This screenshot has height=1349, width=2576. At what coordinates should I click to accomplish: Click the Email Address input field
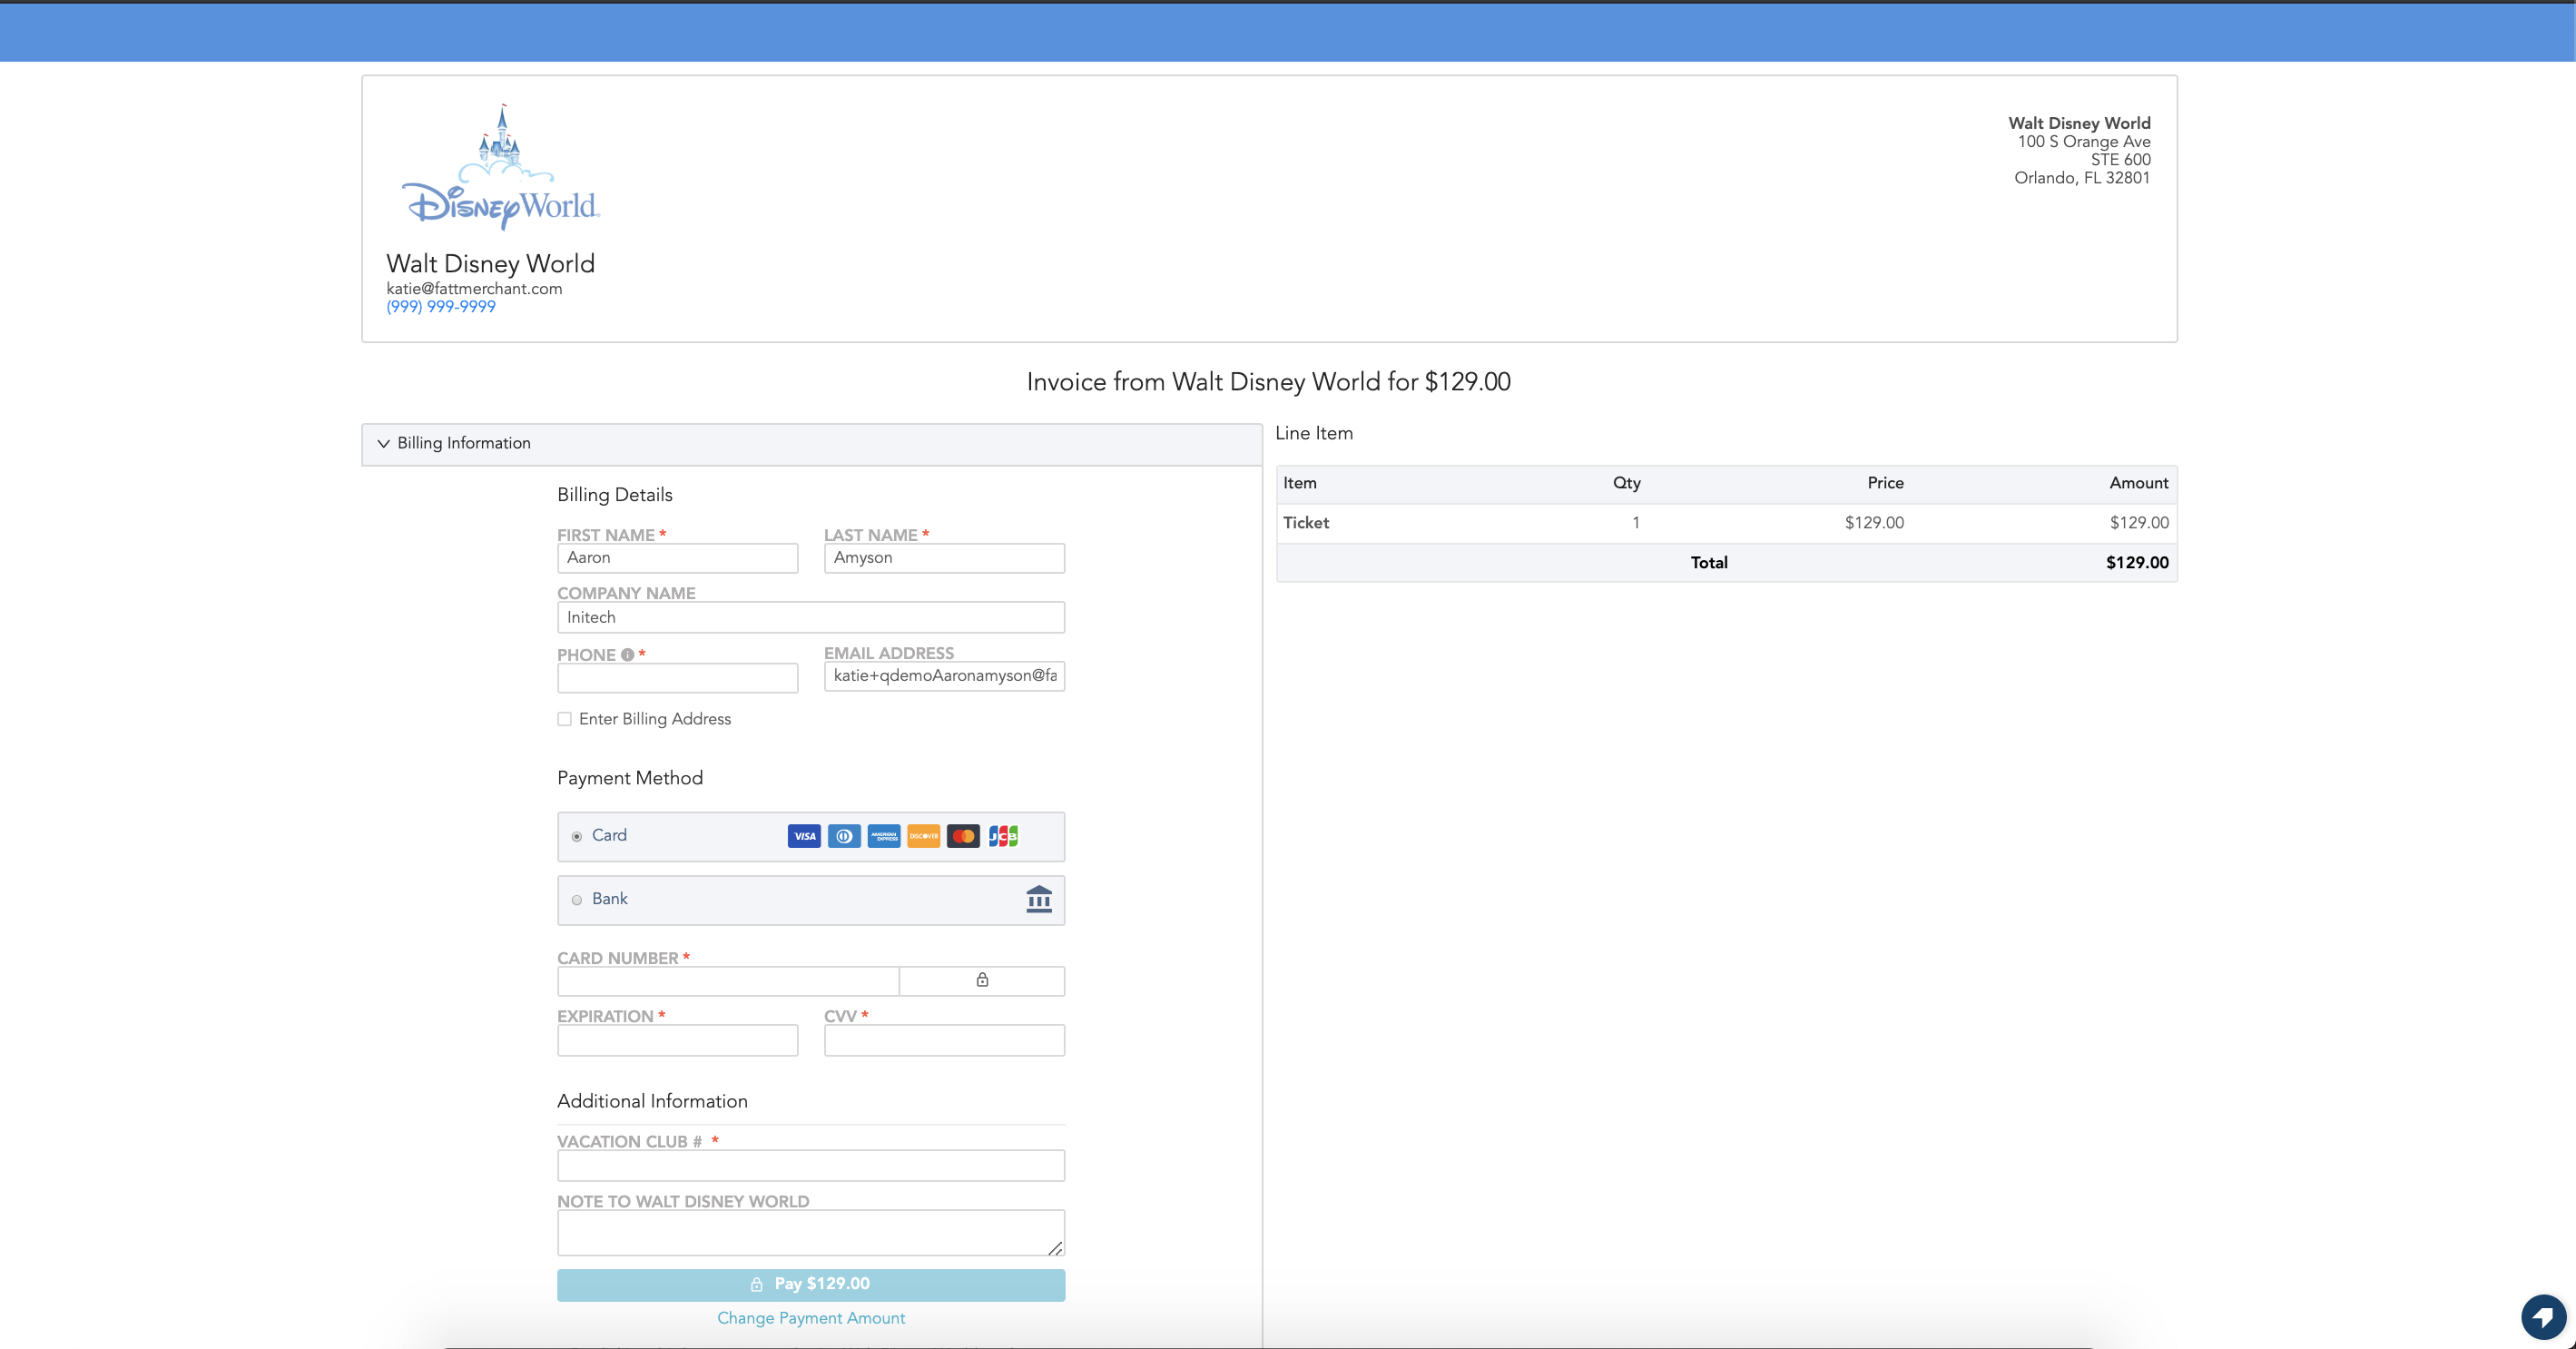click(x=944, y=676)
